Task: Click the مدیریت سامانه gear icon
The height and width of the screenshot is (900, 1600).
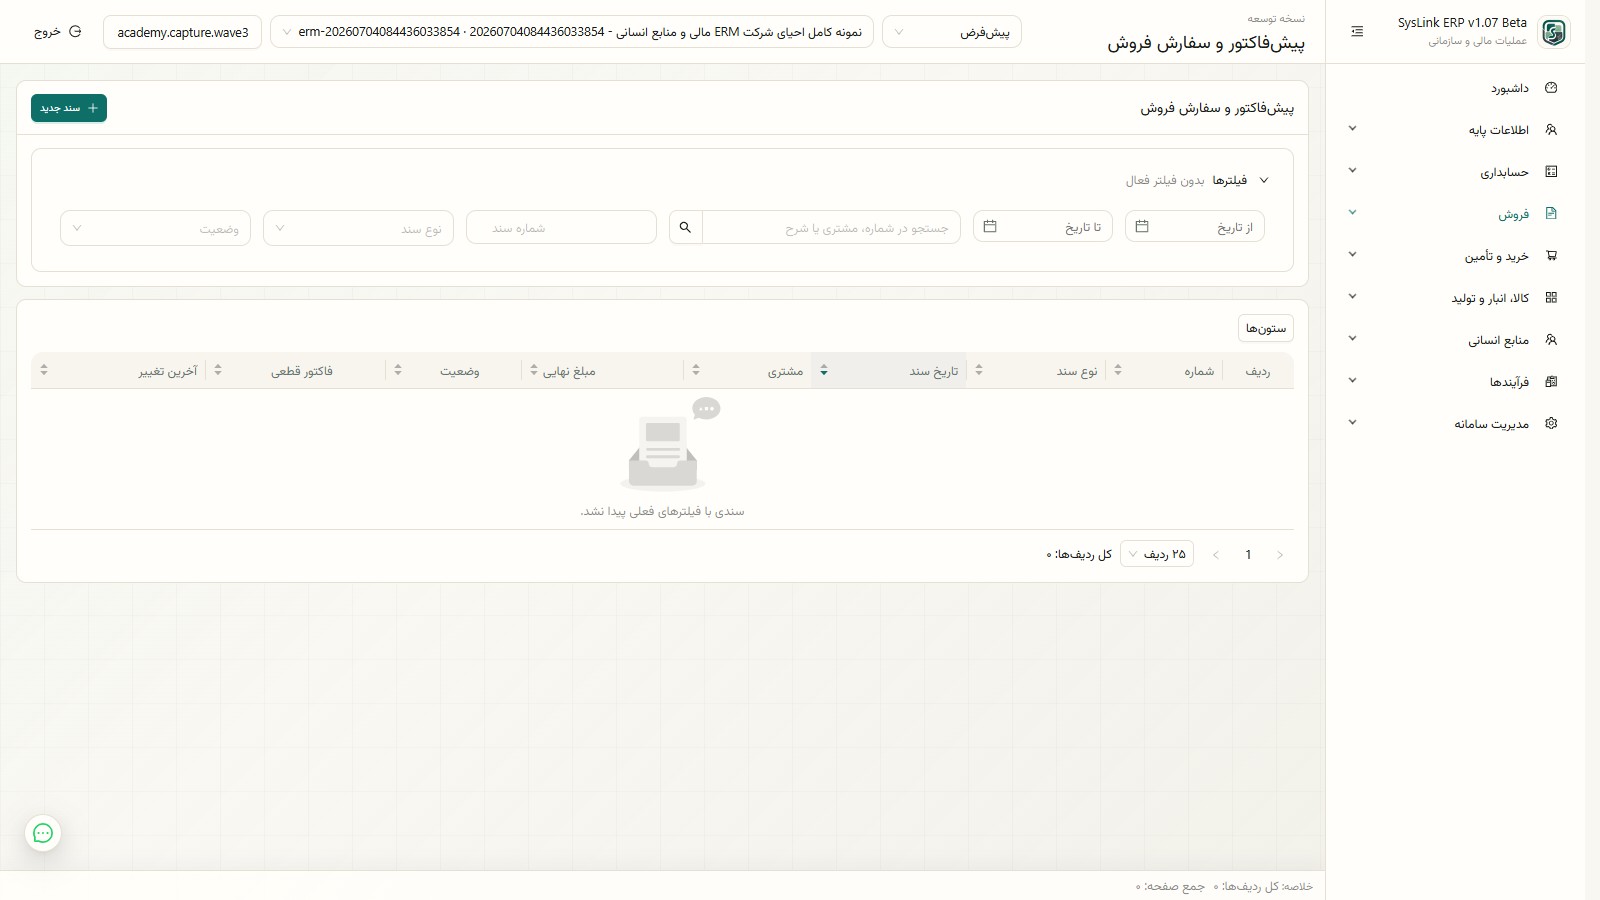Action: point(1551,424)
